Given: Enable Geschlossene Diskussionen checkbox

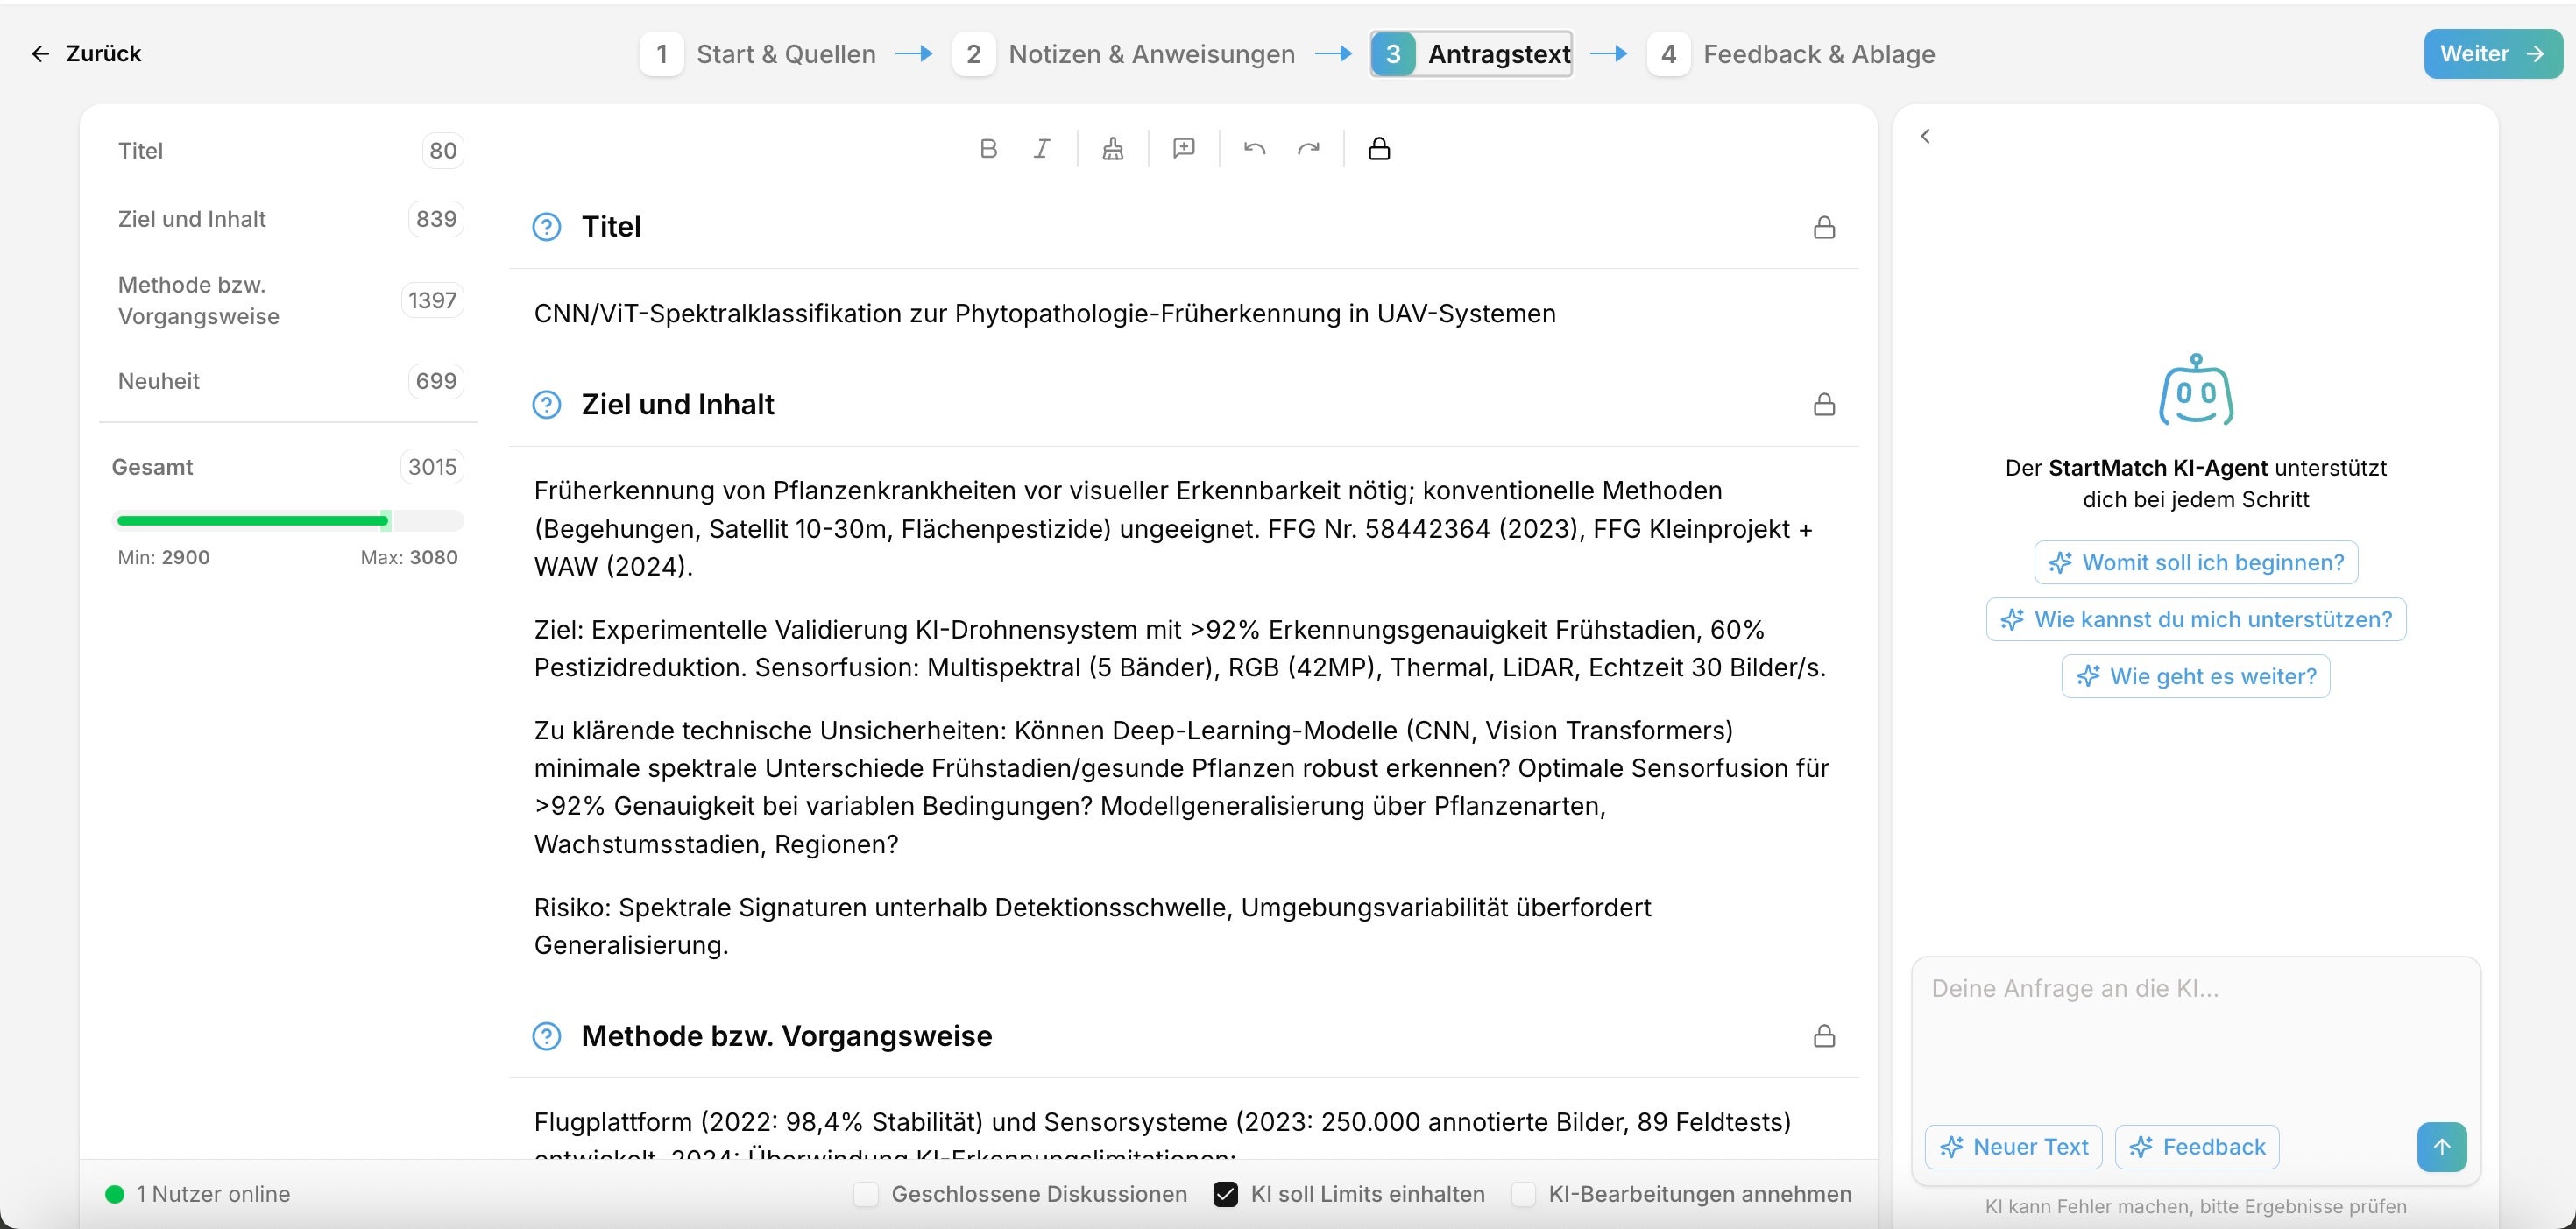Looking at the screenshot, I should coord(866,1194).
